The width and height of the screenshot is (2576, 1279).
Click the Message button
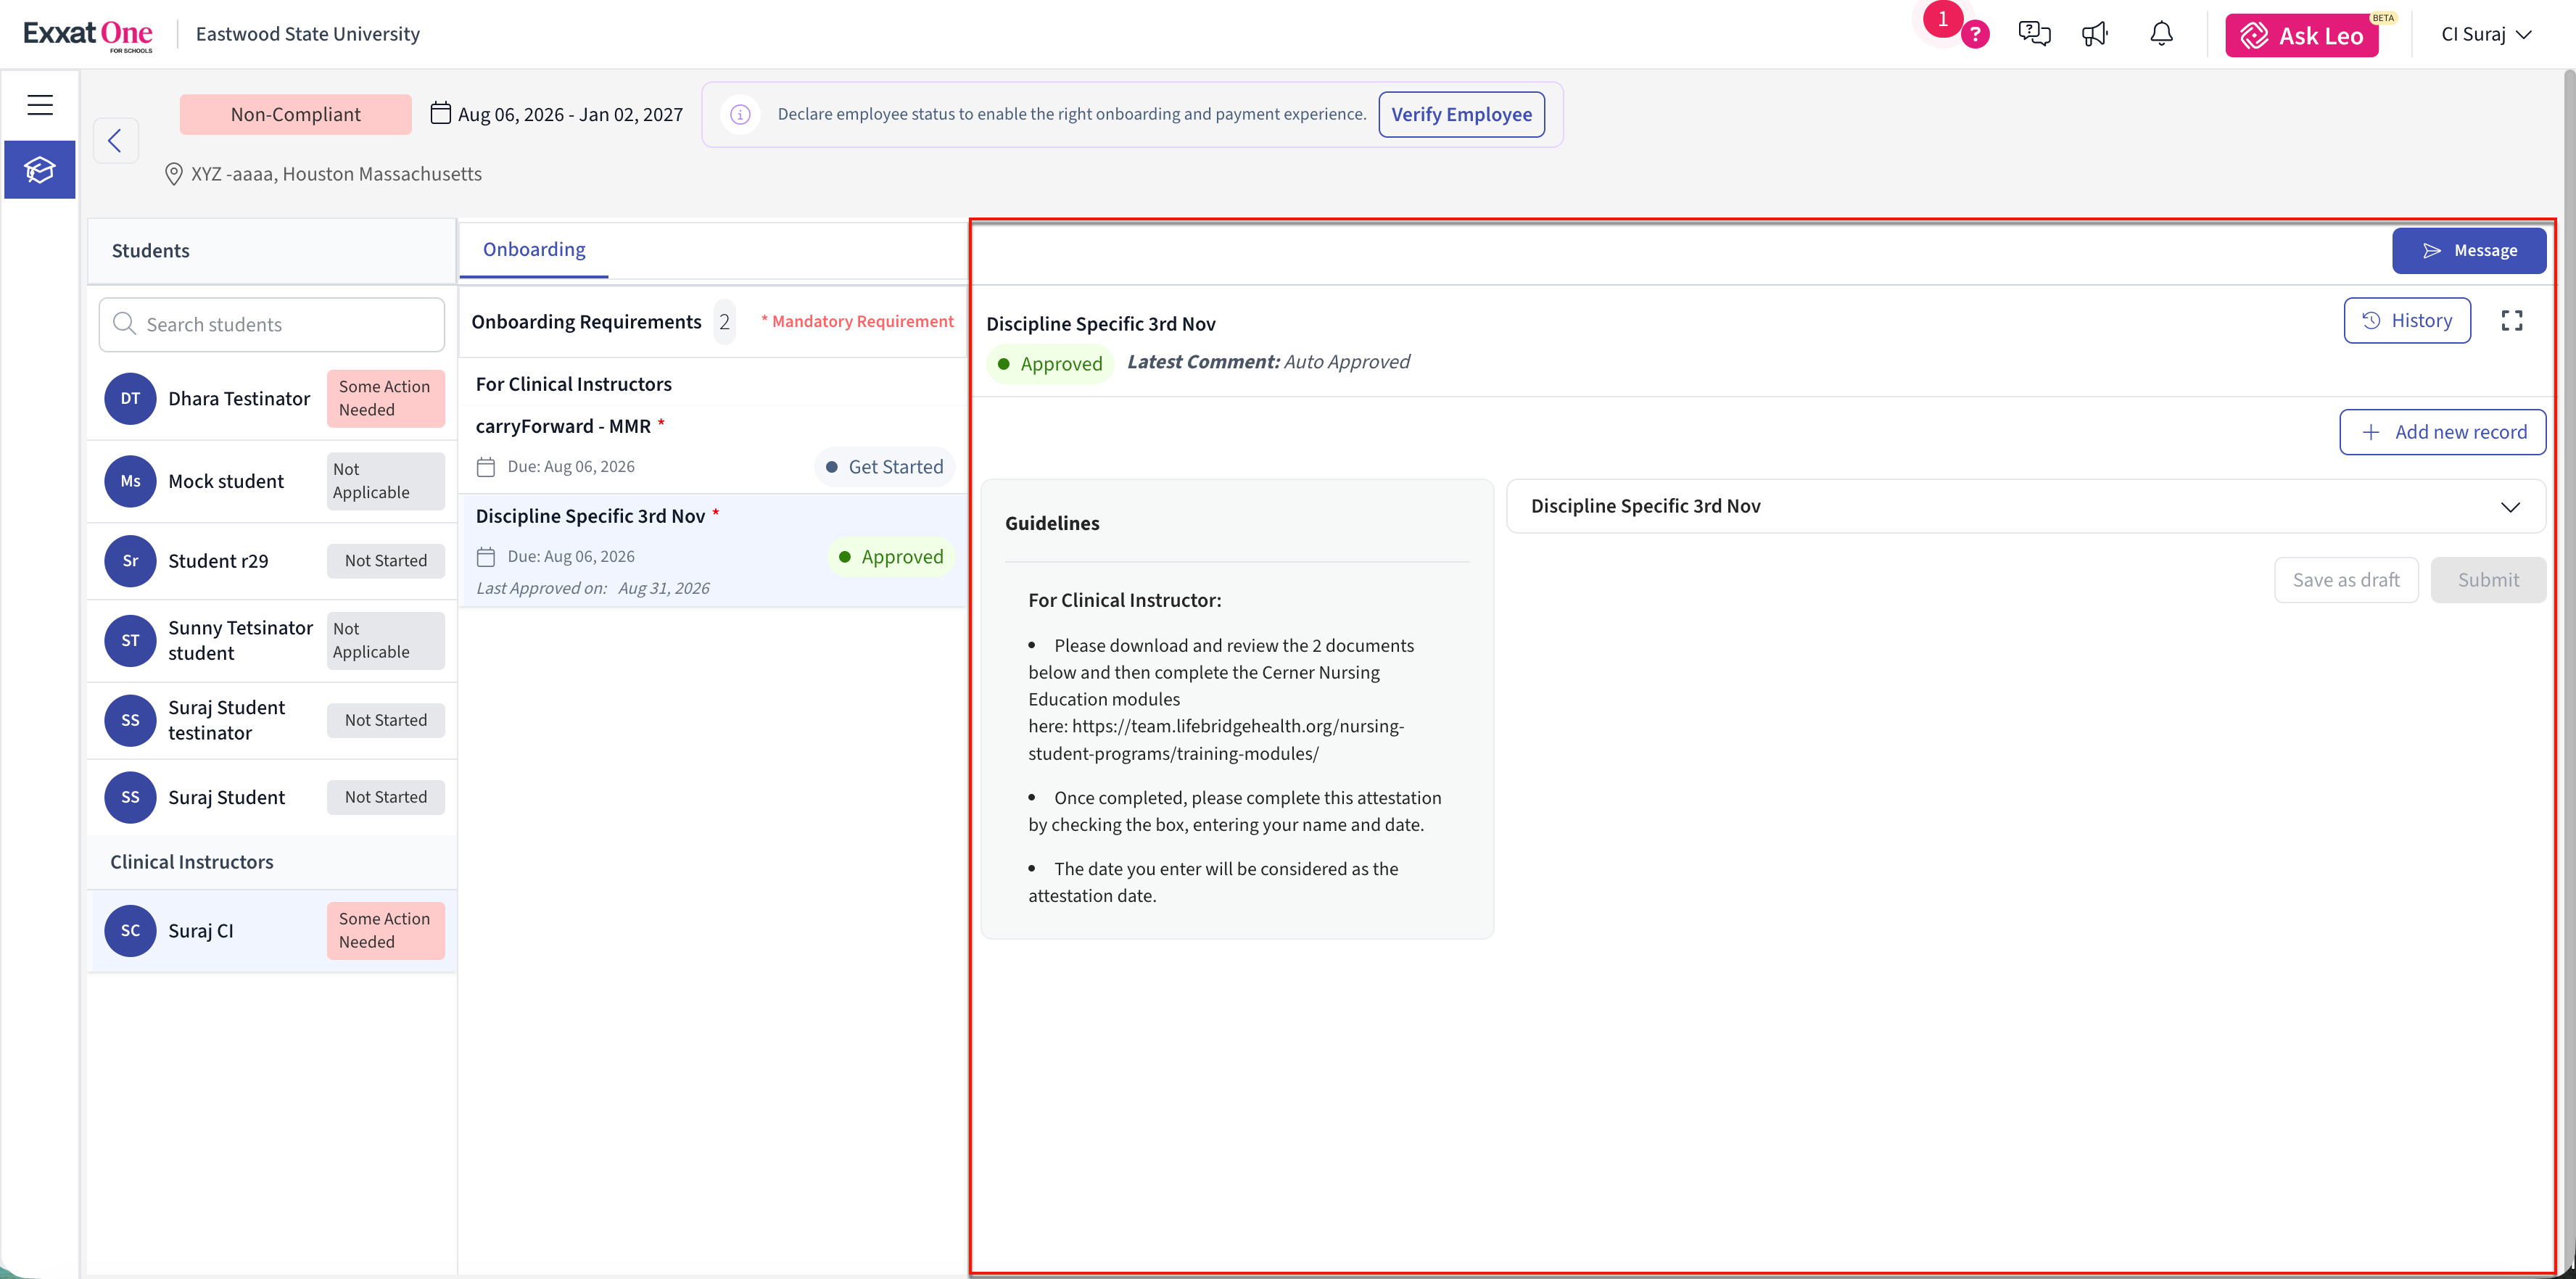(x=2468, y=251)
